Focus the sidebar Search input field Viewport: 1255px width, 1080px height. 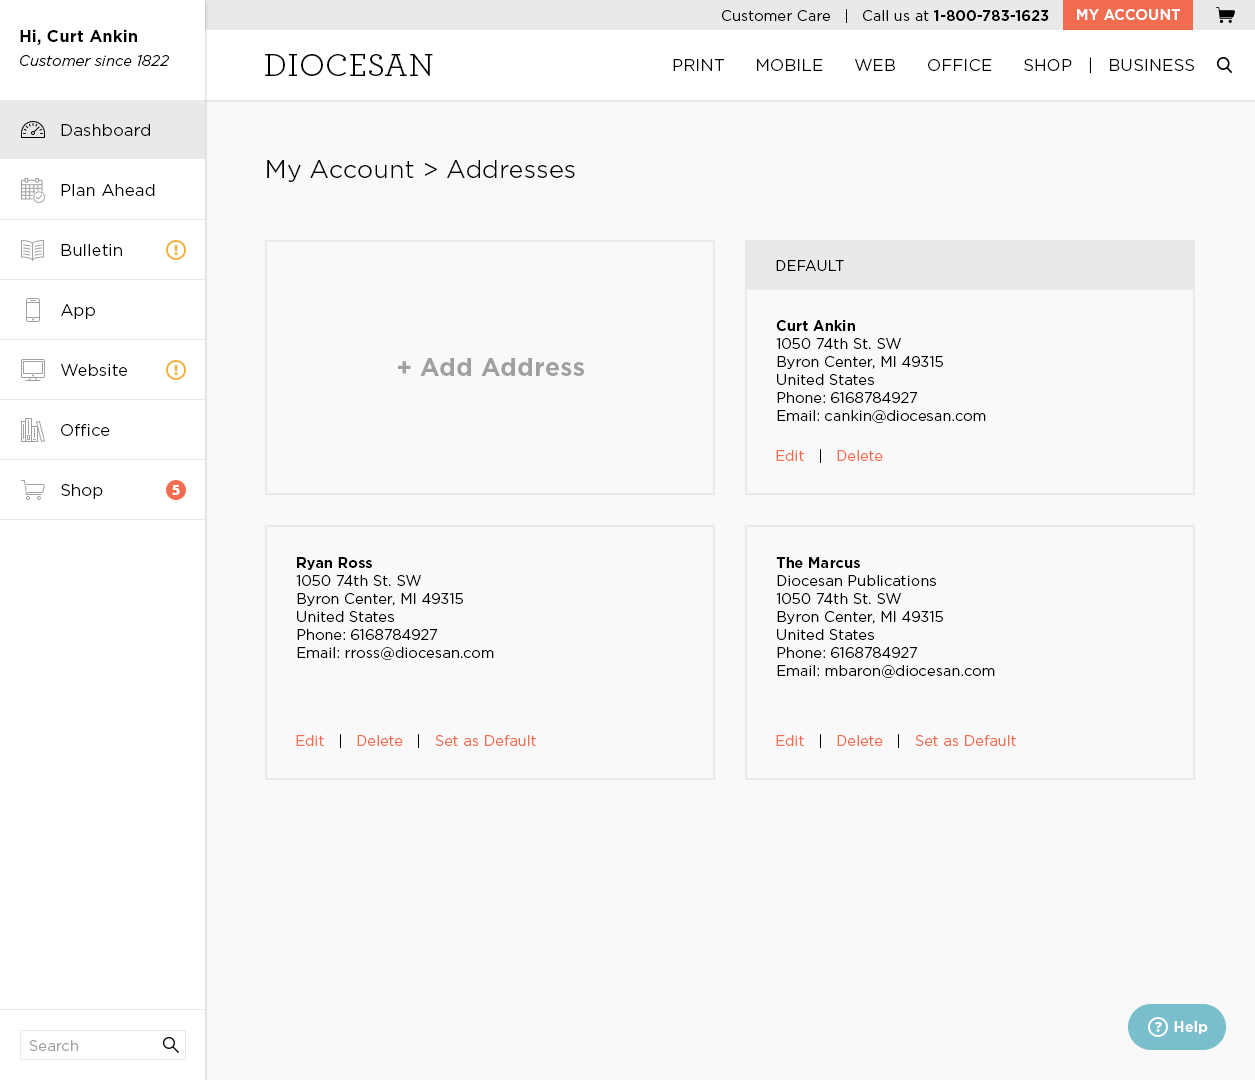pyautogui.click(x=90, y=1045)
